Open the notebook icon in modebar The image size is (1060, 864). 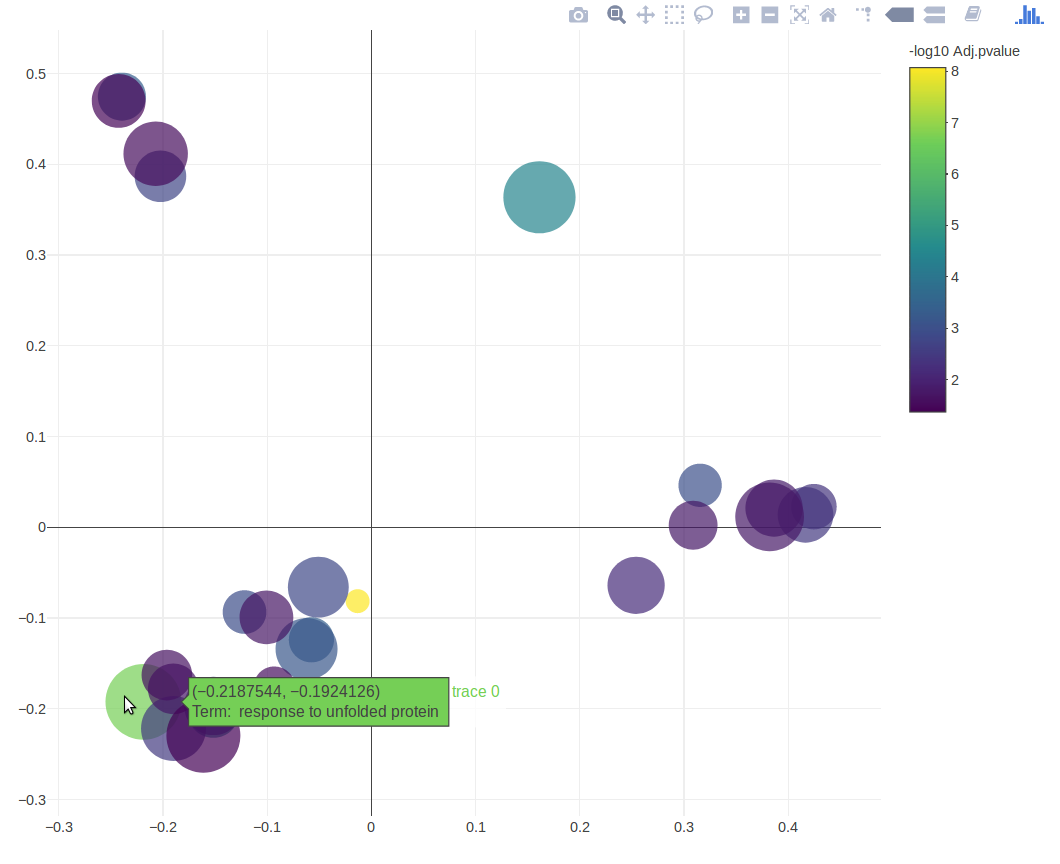click(x=972, y=15)
